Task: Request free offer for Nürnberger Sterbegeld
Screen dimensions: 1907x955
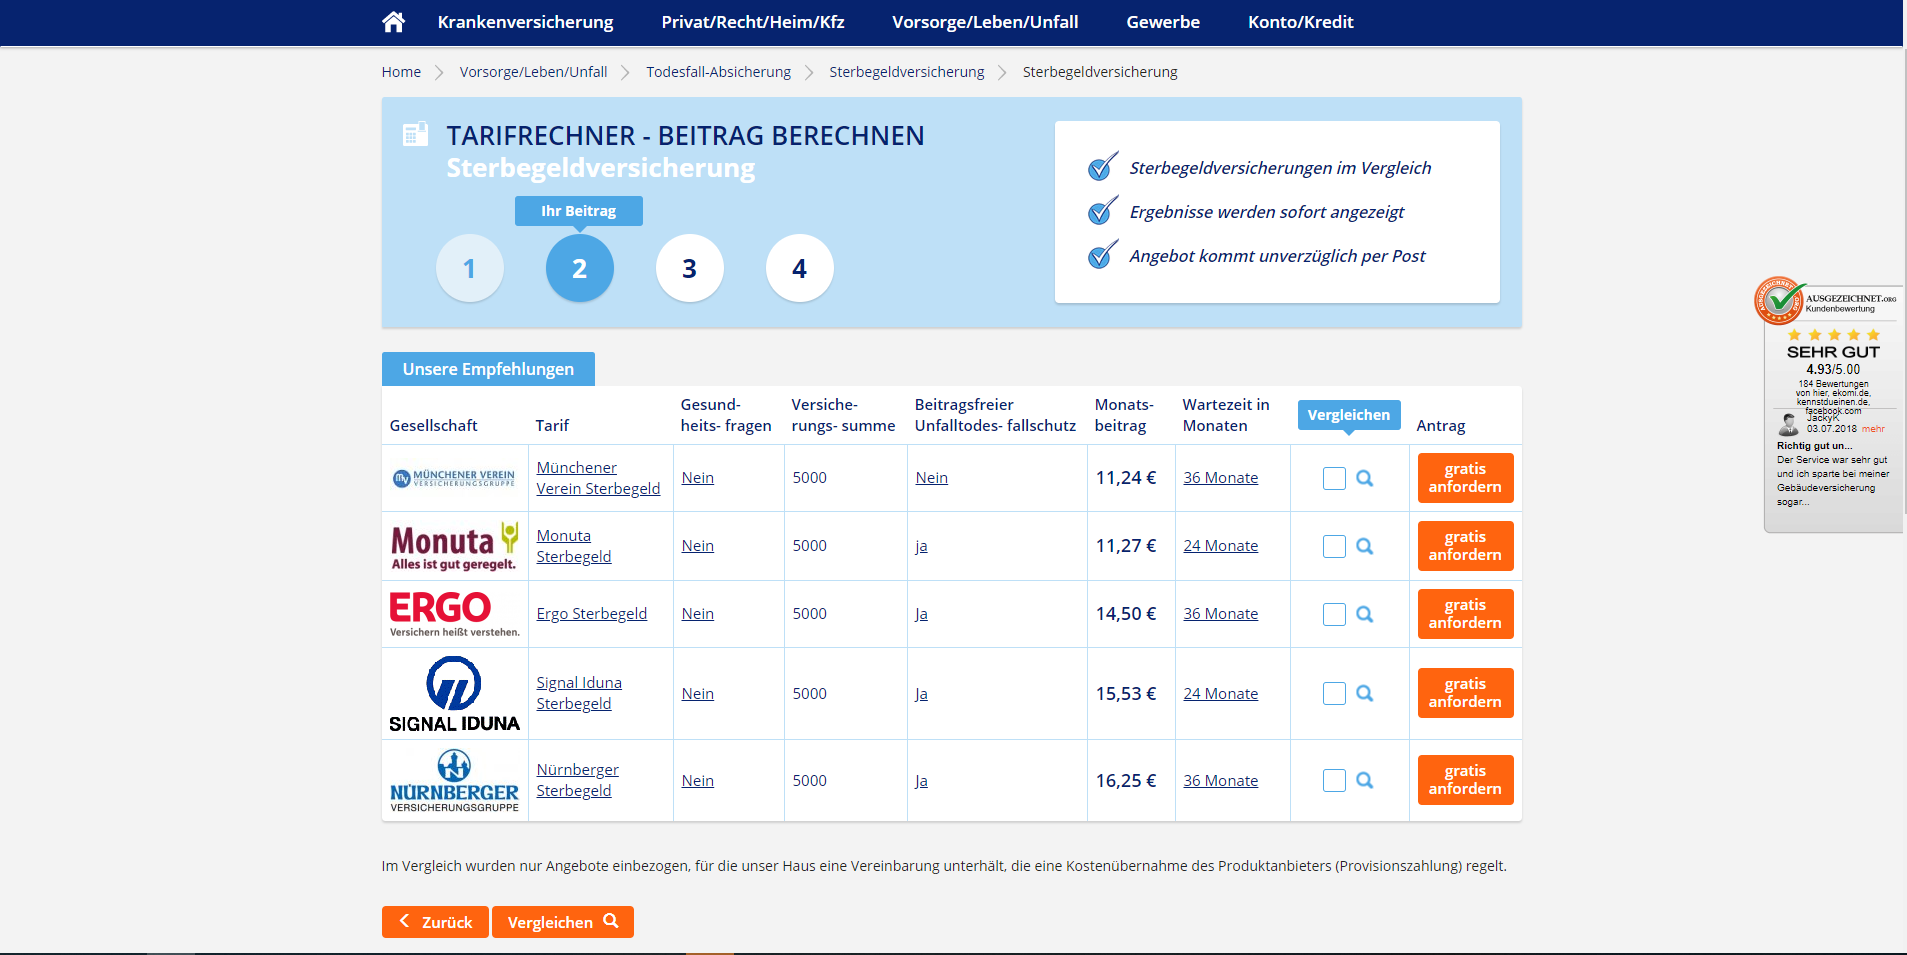Action: coord(1465,780)
